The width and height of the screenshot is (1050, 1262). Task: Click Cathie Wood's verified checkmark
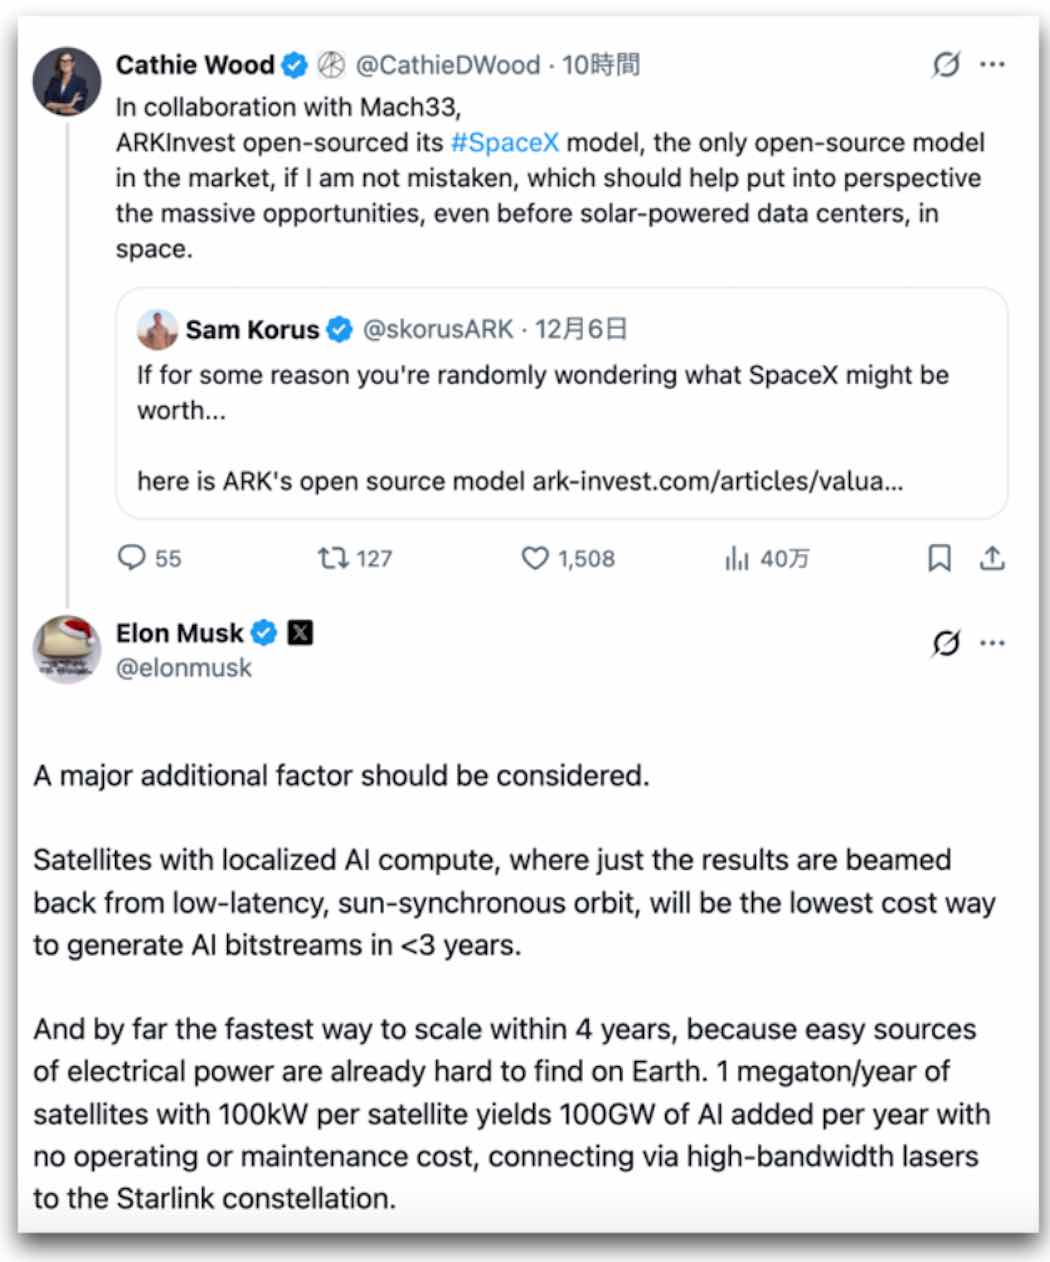[x=292, y=64]
